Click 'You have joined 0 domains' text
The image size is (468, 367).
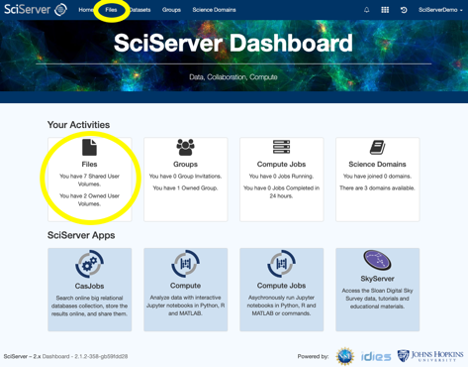(x=377, y=176)
